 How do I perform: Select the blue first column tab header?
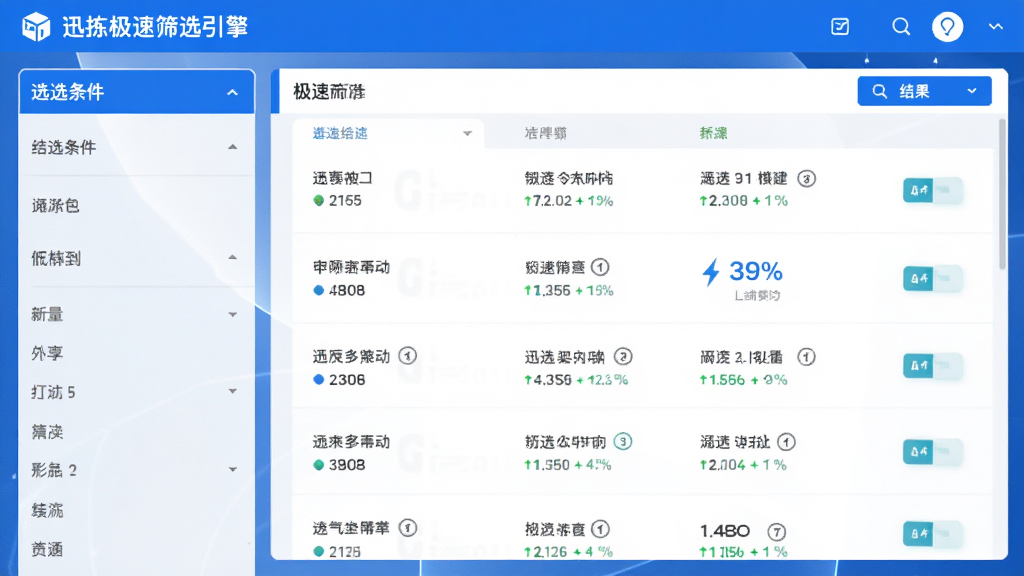pyautogui.click(x=340, y=133)
